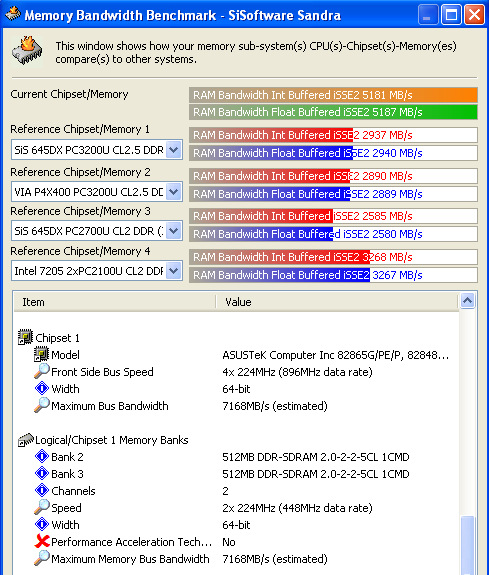Click the blue diamond icon beside Width under Speed
Screen dimensions: 489x575
41,524
